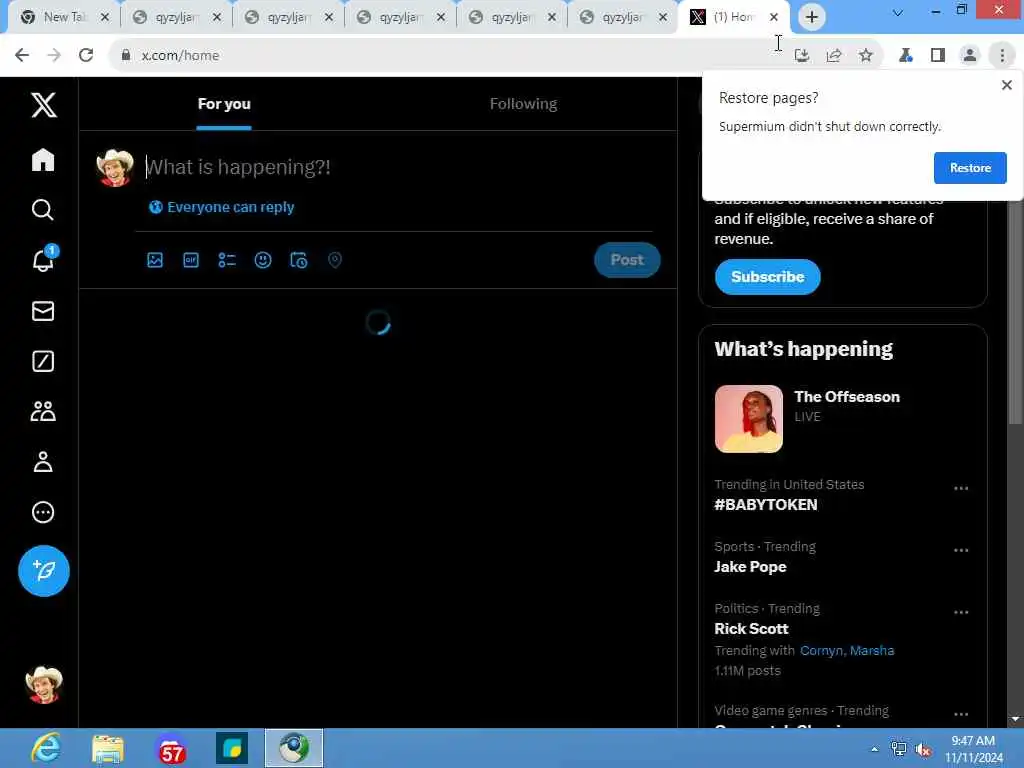The width and height of the screenshot is (1024, 768).
Task: Click Restore in the restore pages popup
Action: 970,168
